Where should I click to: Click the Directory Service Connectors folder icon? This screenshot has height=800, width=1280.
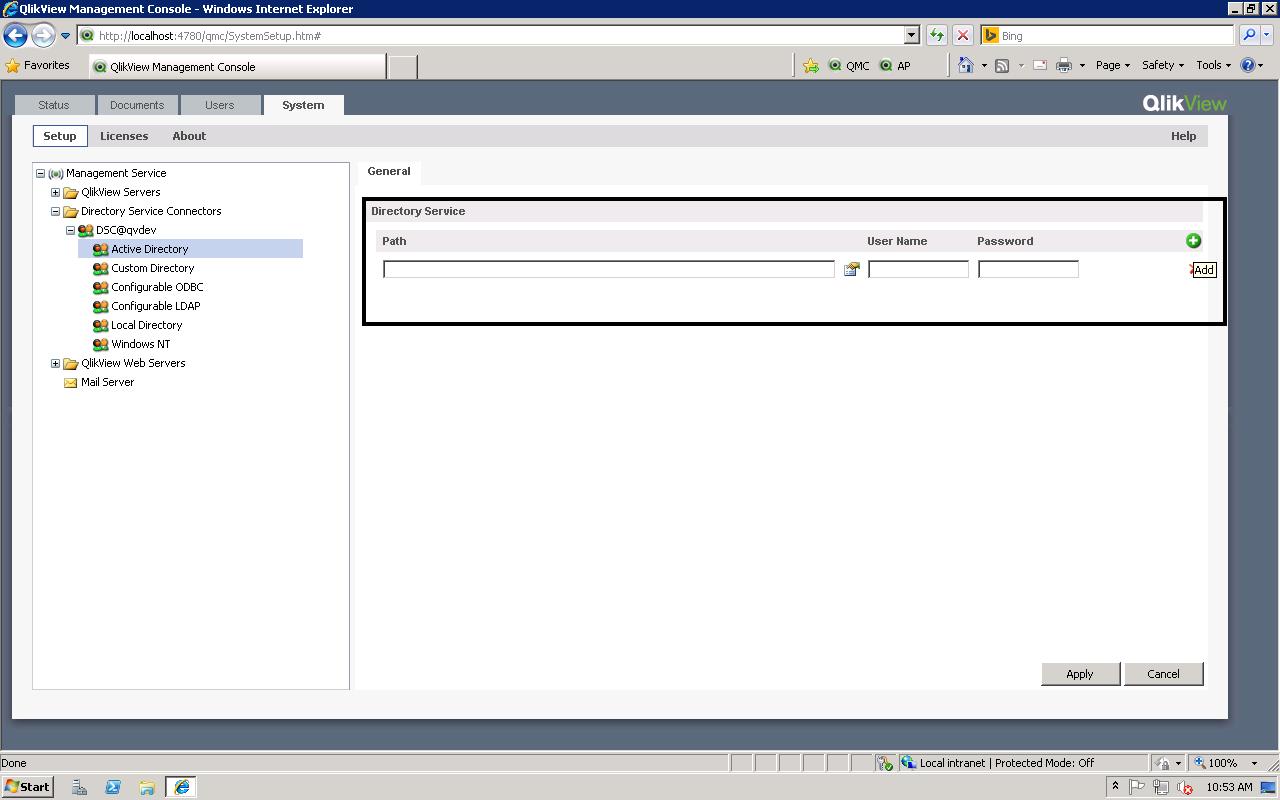(x=71, y=212)
